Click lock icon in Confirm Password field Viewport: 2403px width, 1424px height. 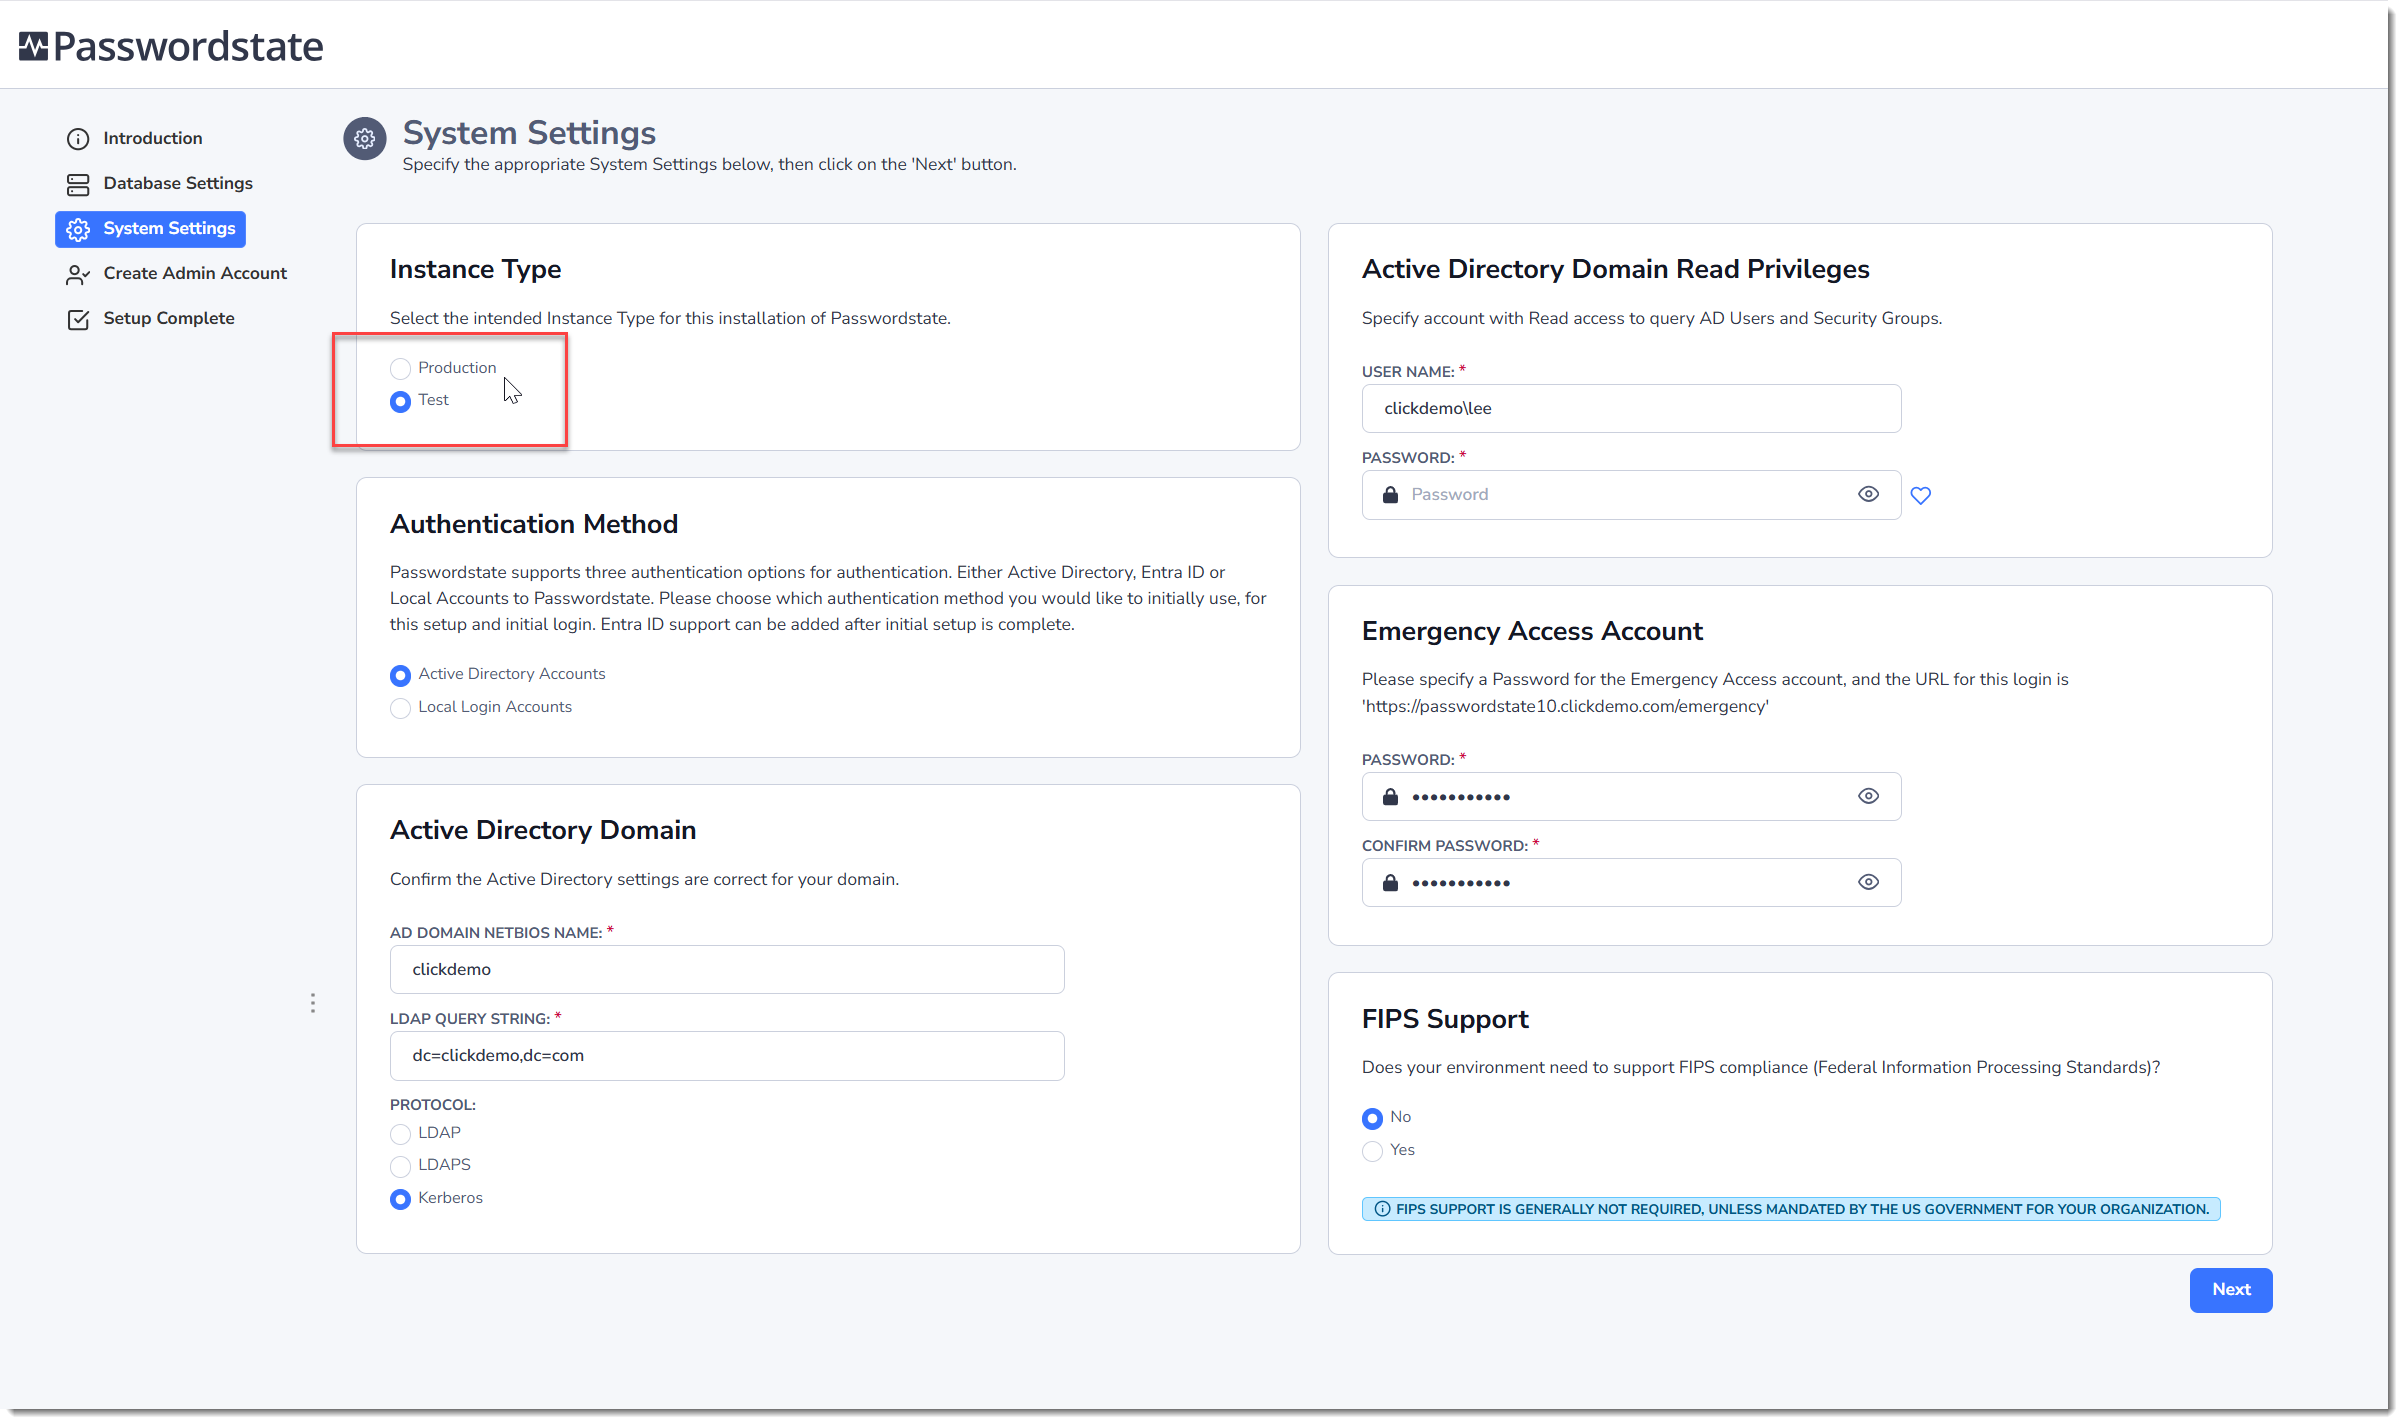click(x=1390, y=882)
